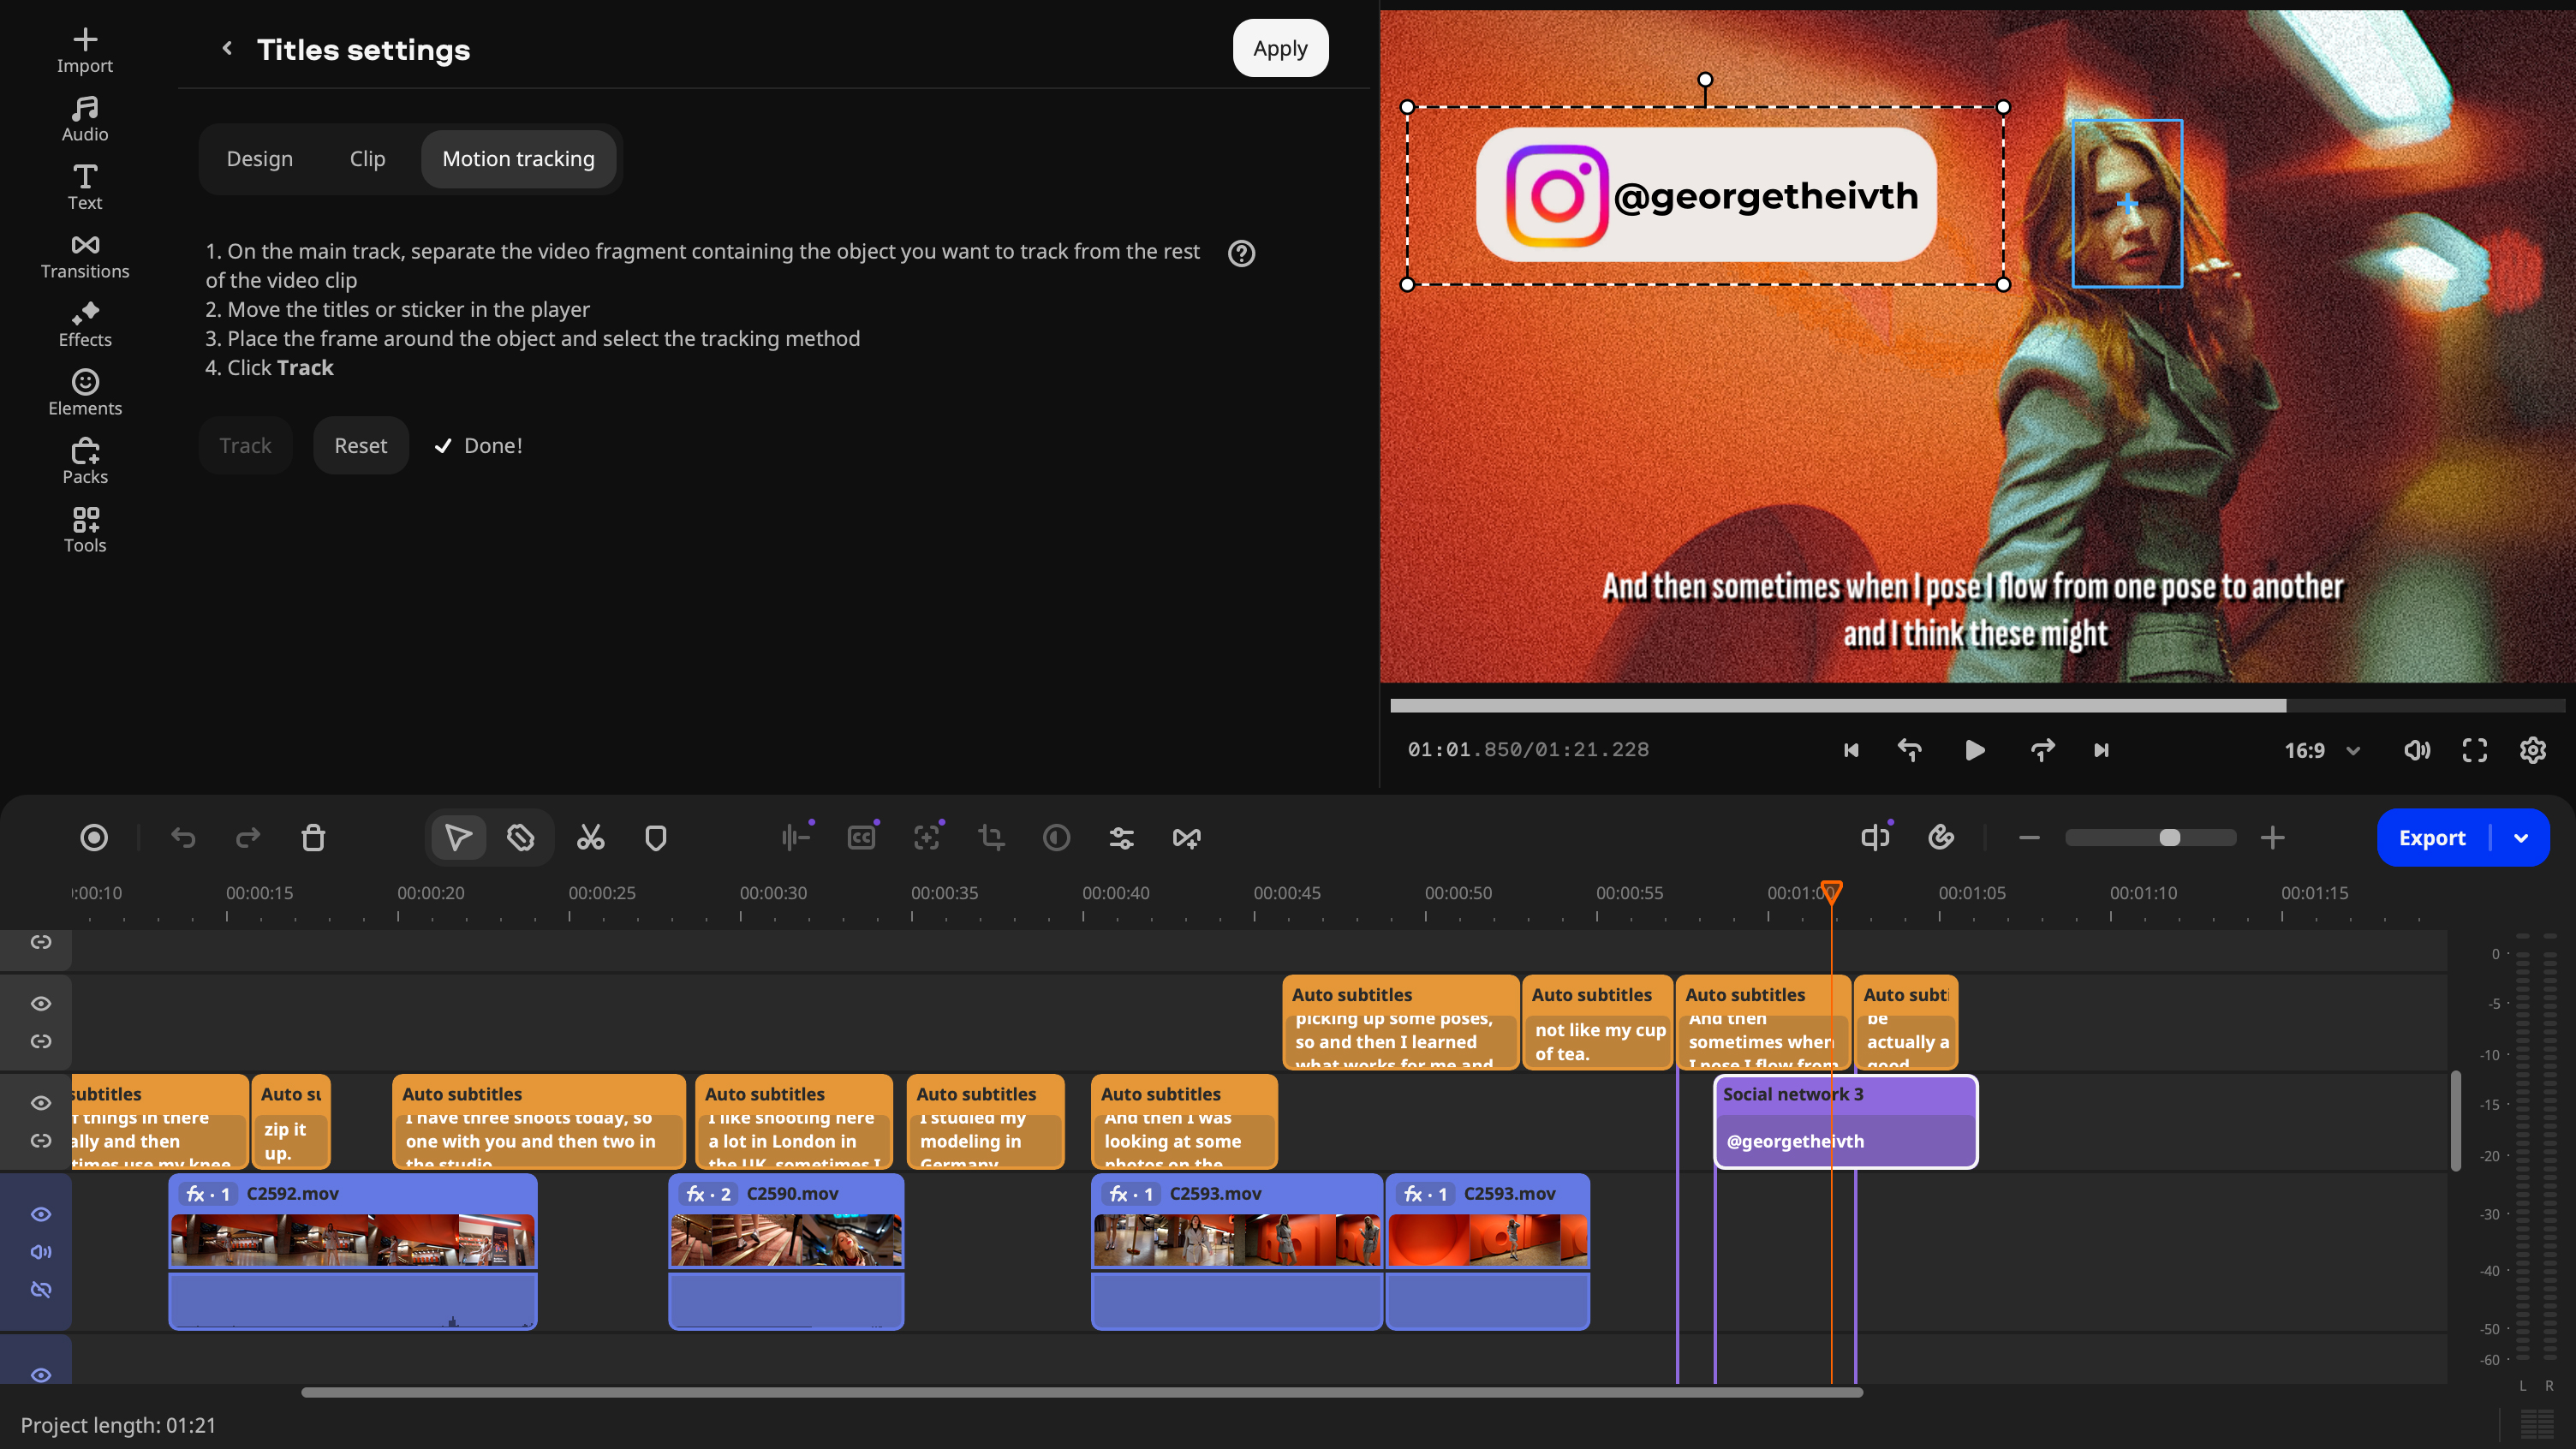
Task: Expand export options arrow
Action: click(x=2521, y=837)
